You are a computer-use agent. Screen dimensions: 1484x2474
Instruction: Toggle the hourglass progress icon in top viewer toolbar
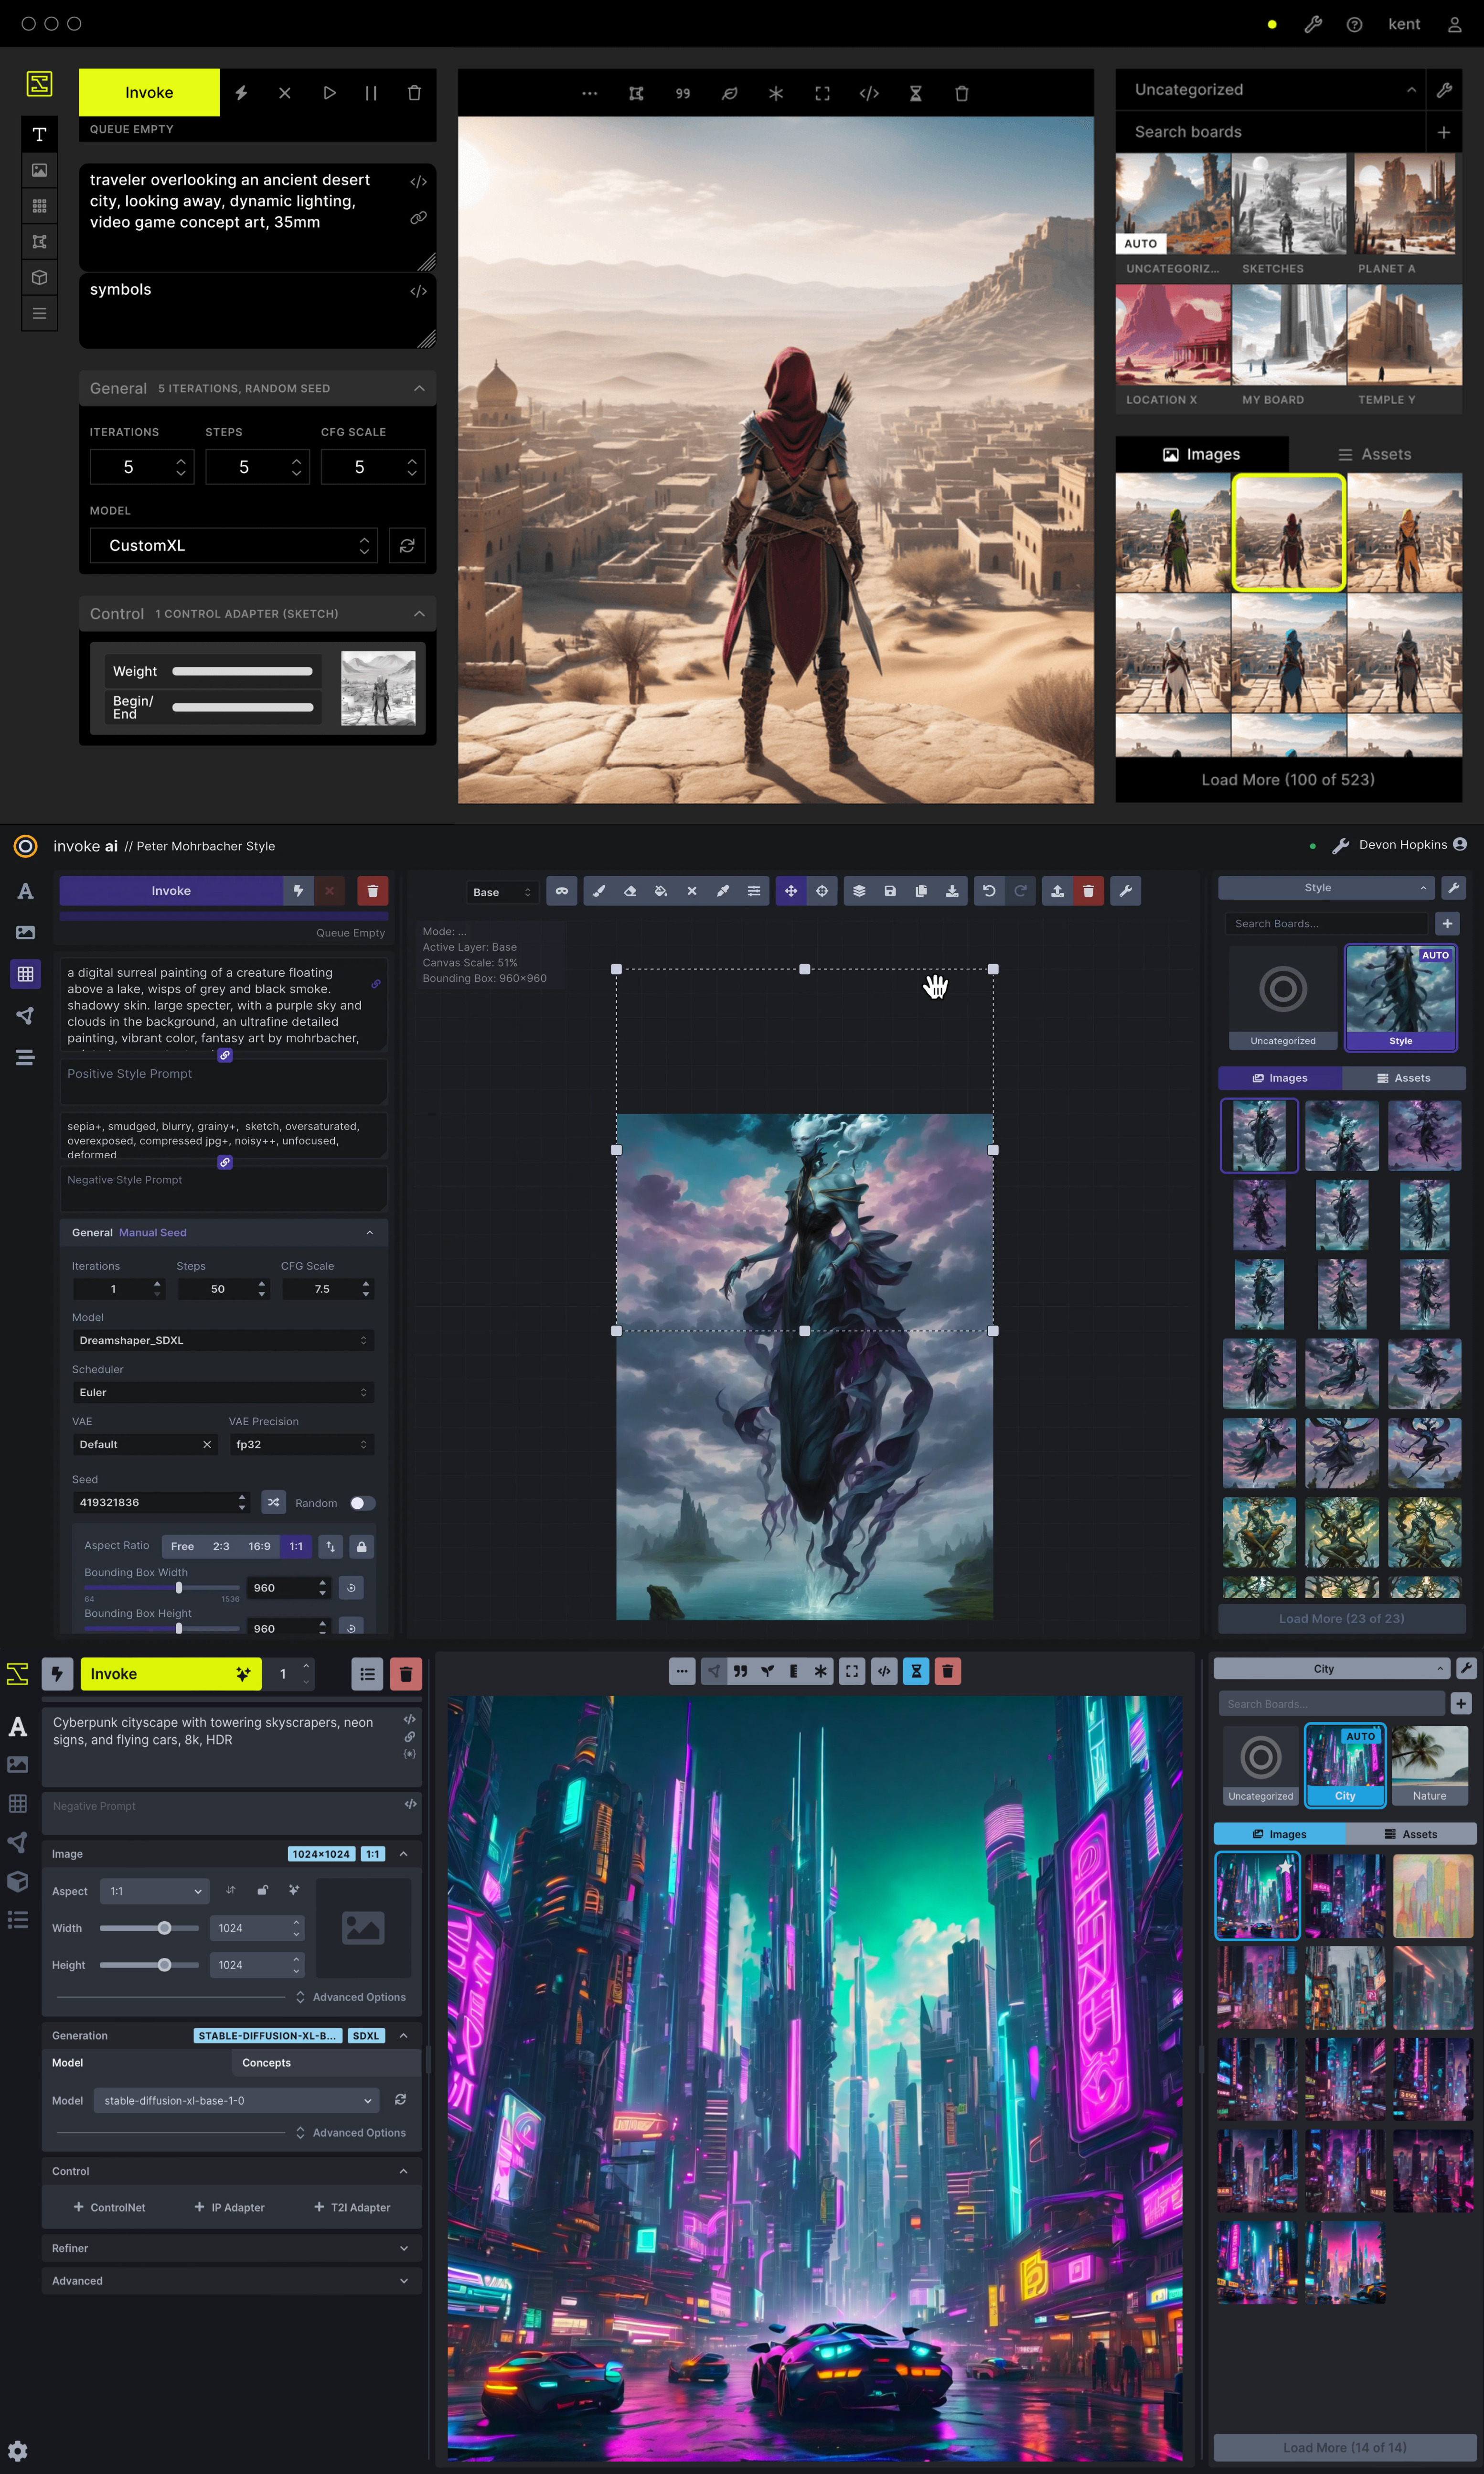915,93
